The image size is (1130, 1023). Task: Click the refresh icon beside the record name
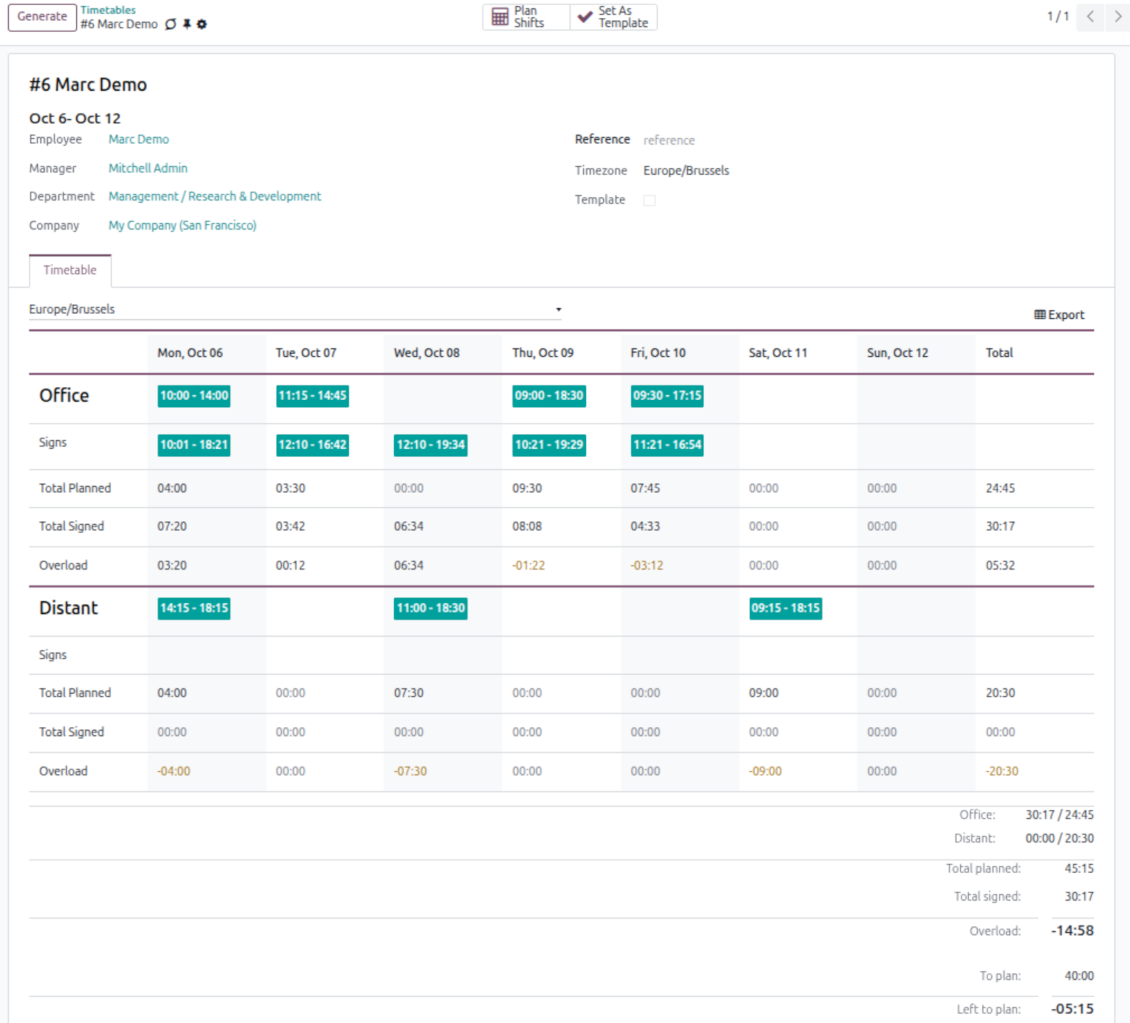click(x=171, y=24)
